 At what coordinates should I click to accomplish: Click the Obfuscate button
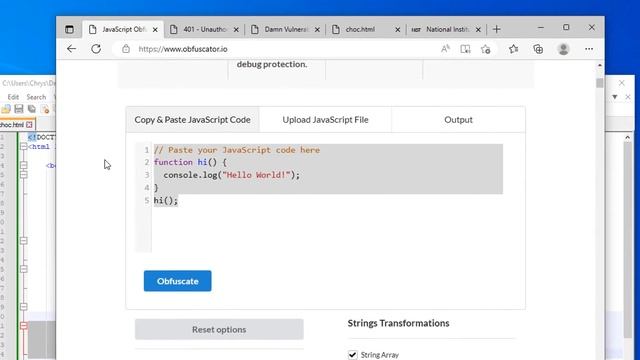(x=178, y=281)
